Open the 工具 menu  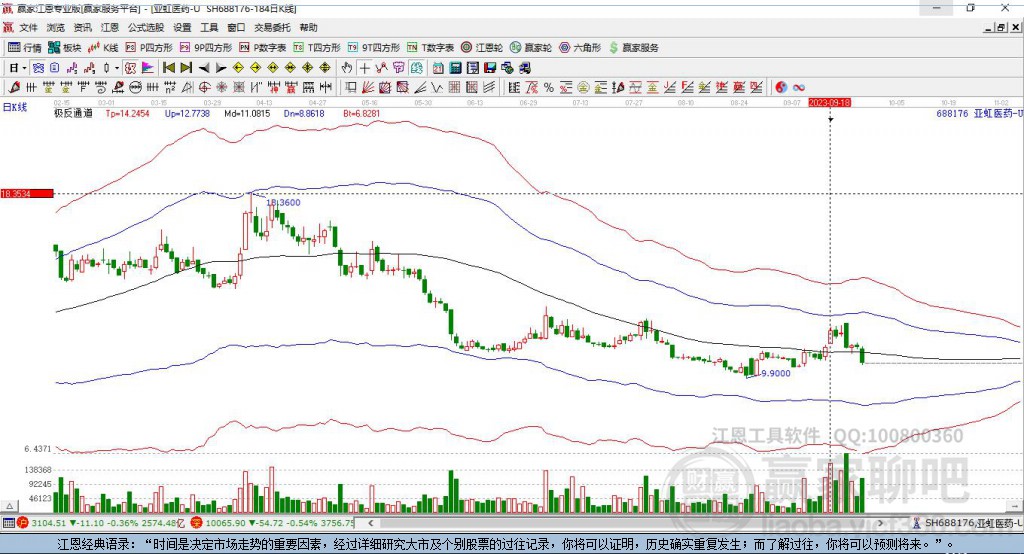tap(209, 27)
